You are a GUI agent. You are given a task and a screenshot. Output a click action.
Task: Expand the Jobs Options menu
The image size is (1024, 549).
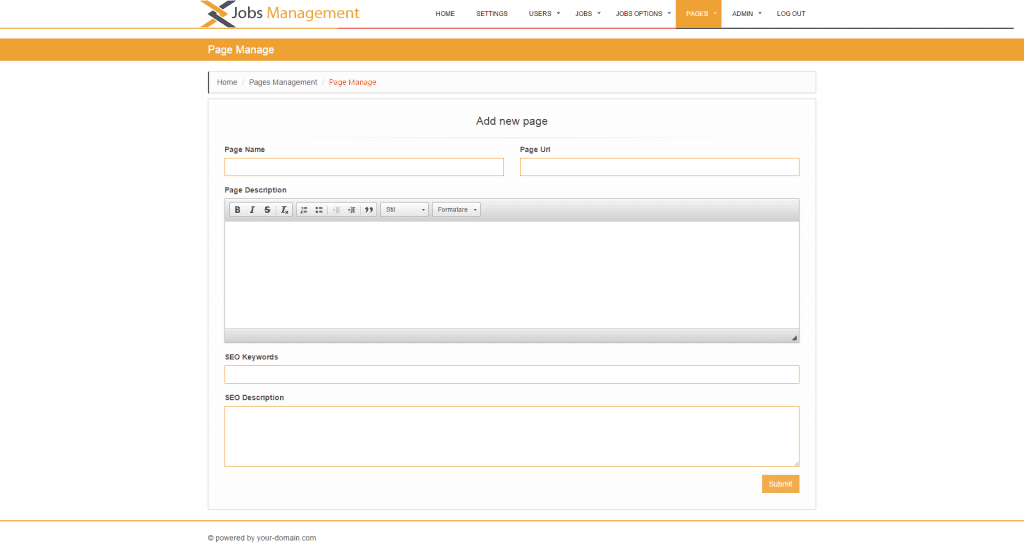(643, 14)
